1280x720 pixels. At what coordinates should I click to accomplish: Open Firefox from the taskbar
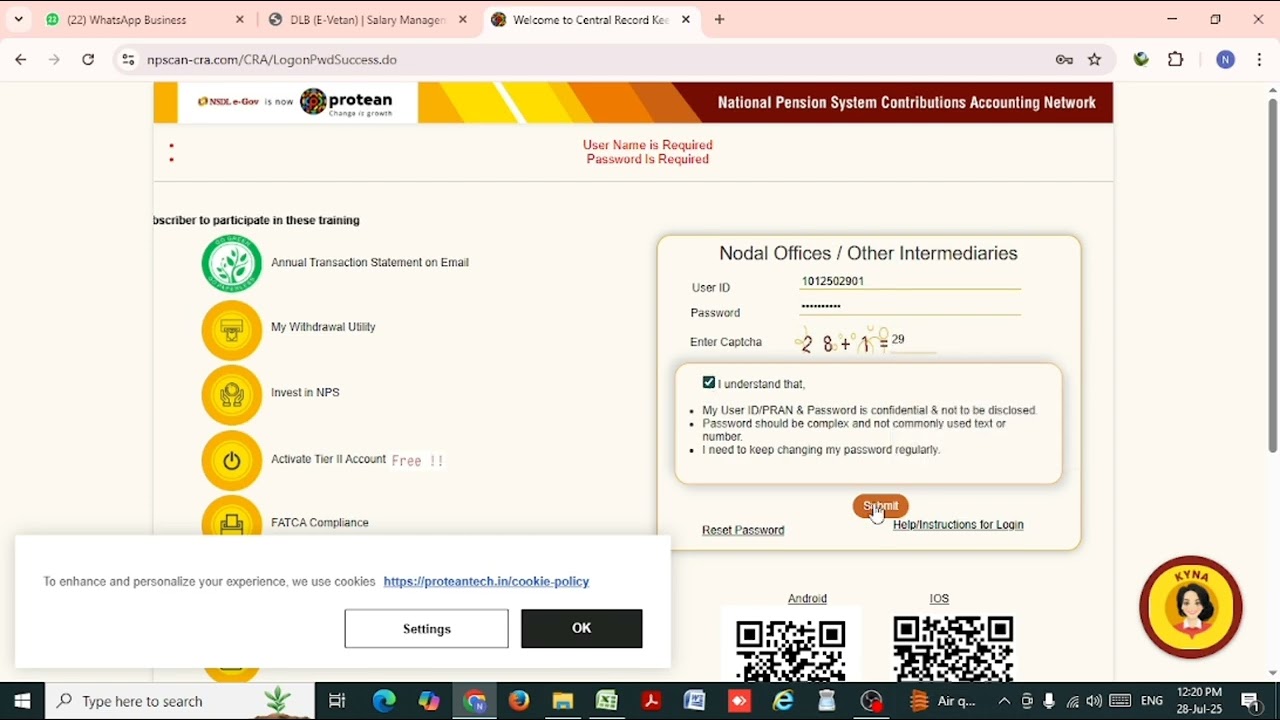coord(518,701)
